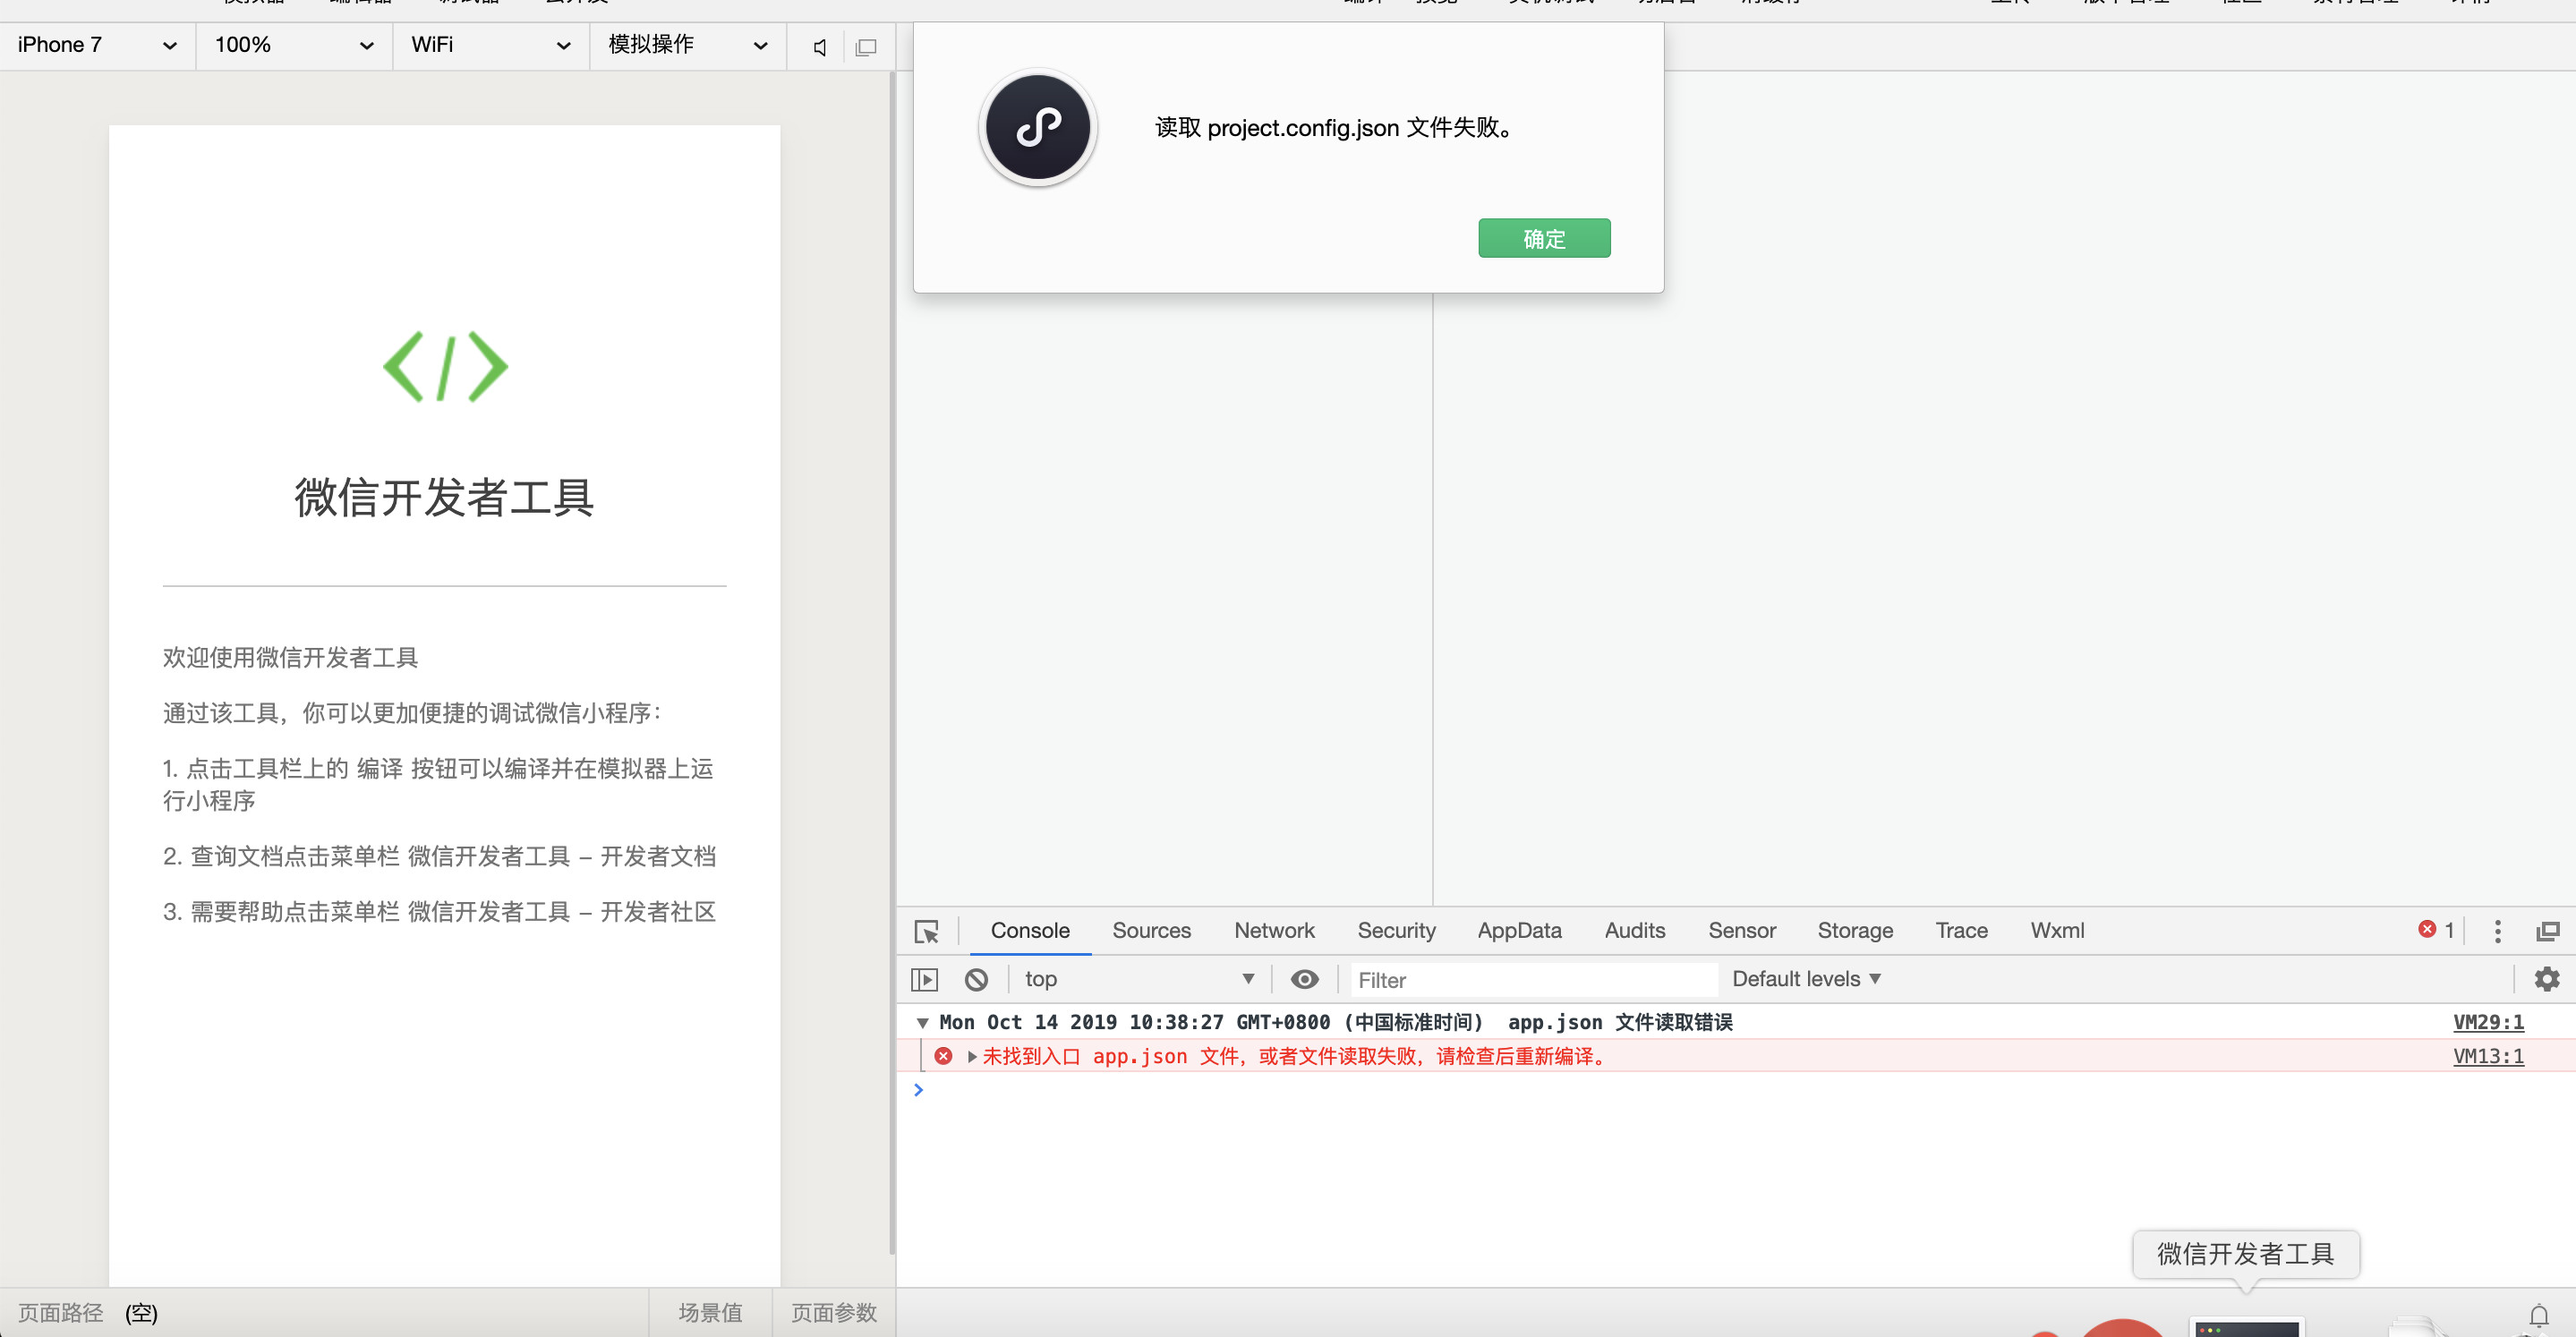Expand the red app.json error message
Screen dimensions: 2576x1337
click(x=972, y=1057)
